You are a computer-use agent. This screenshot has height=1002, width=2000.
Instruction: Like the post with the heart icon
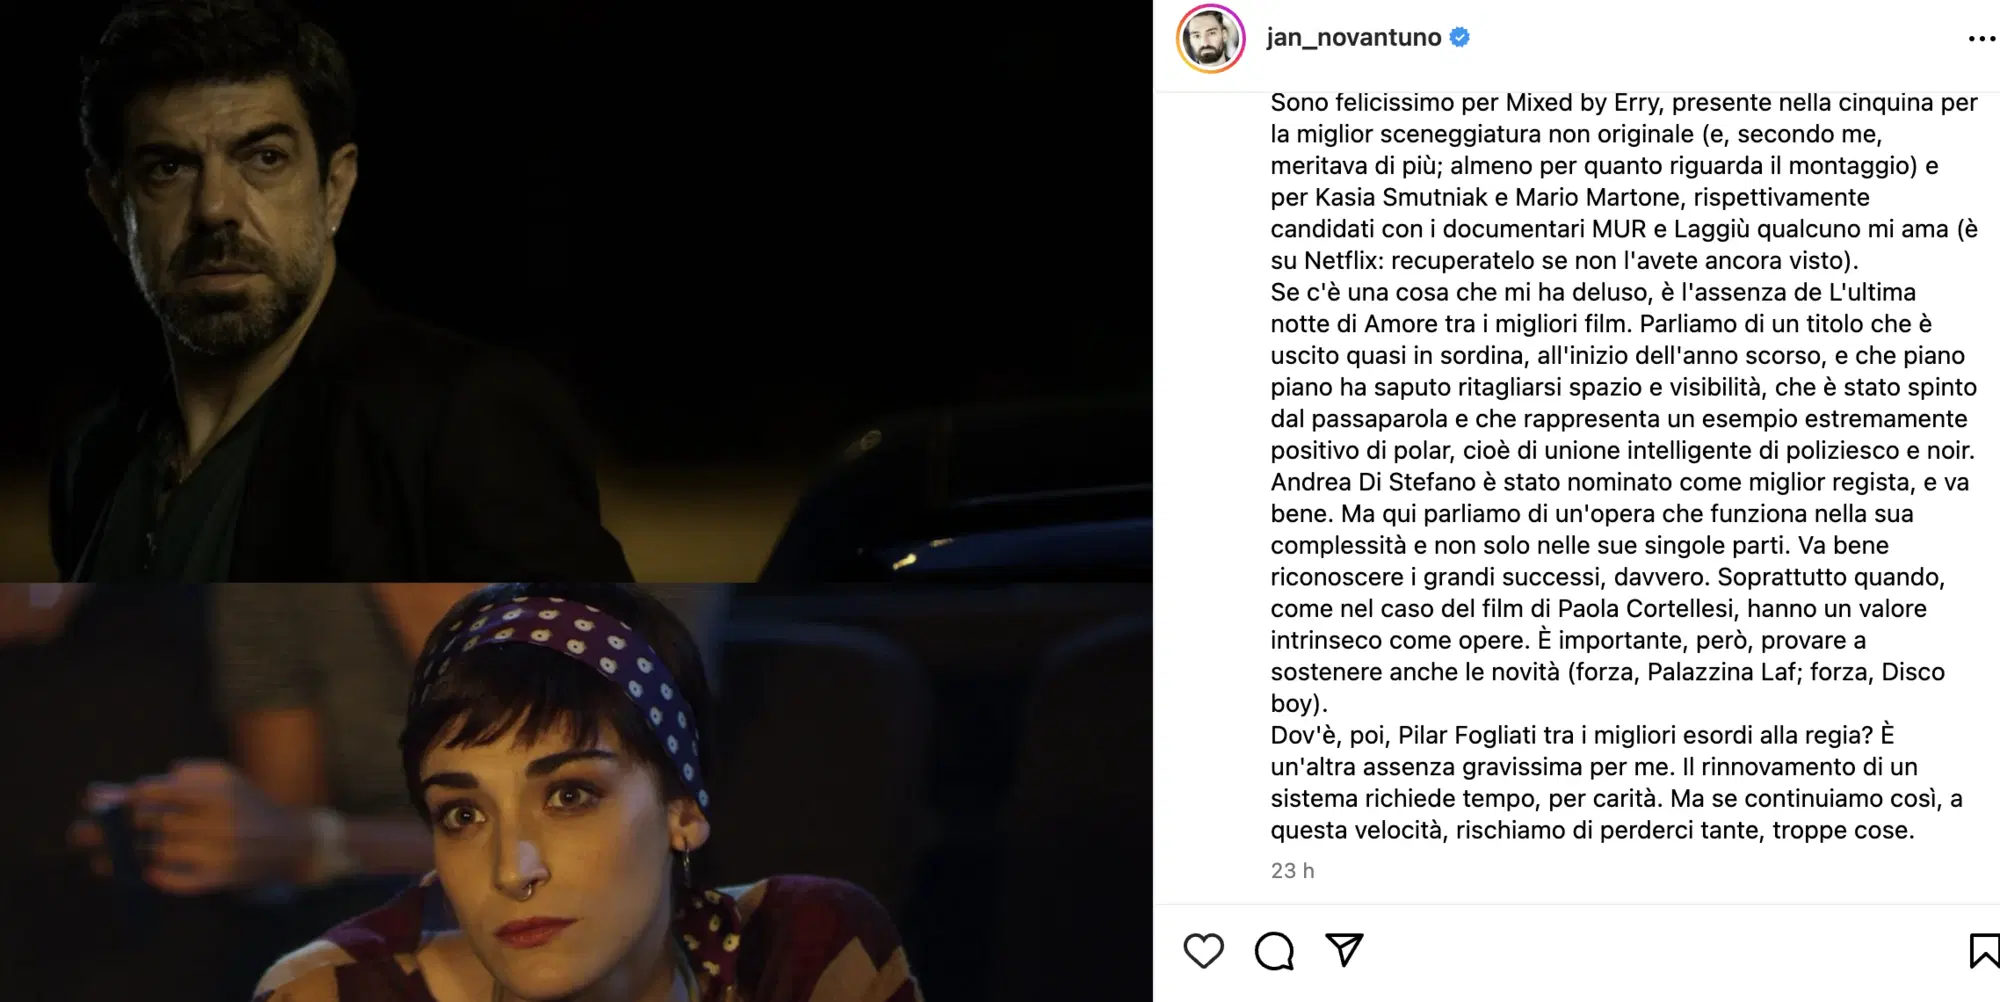point(1203,951)
